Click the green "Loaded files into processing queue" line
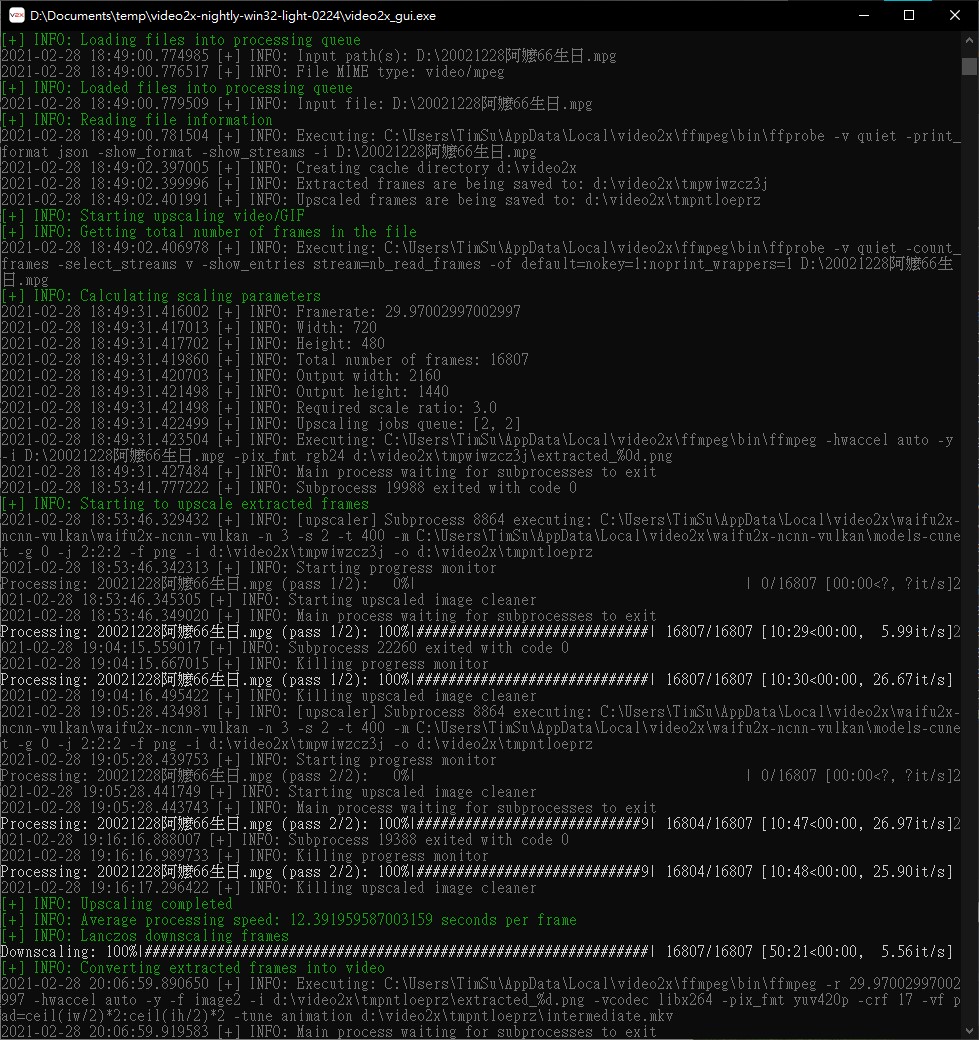Screen dimensions: 979x1040 177,88
